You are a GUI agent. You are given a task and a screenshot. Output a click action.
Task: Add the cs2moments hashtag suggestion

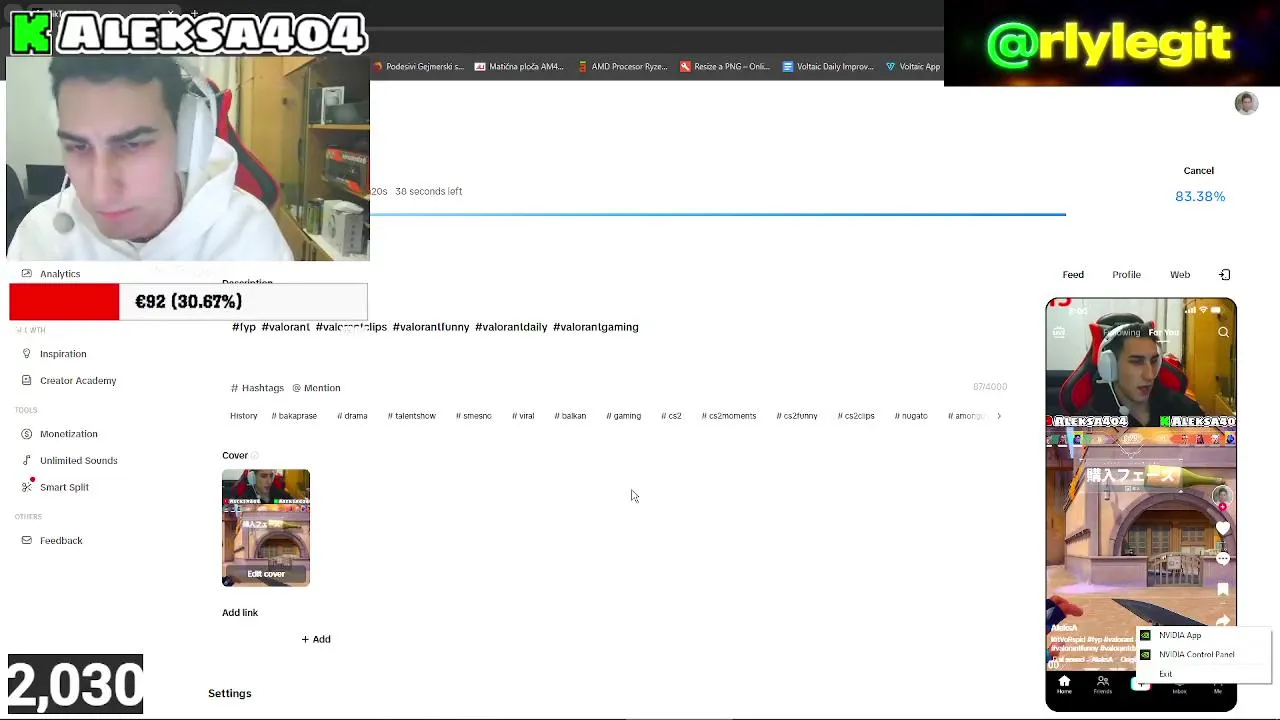pos(728,416)
